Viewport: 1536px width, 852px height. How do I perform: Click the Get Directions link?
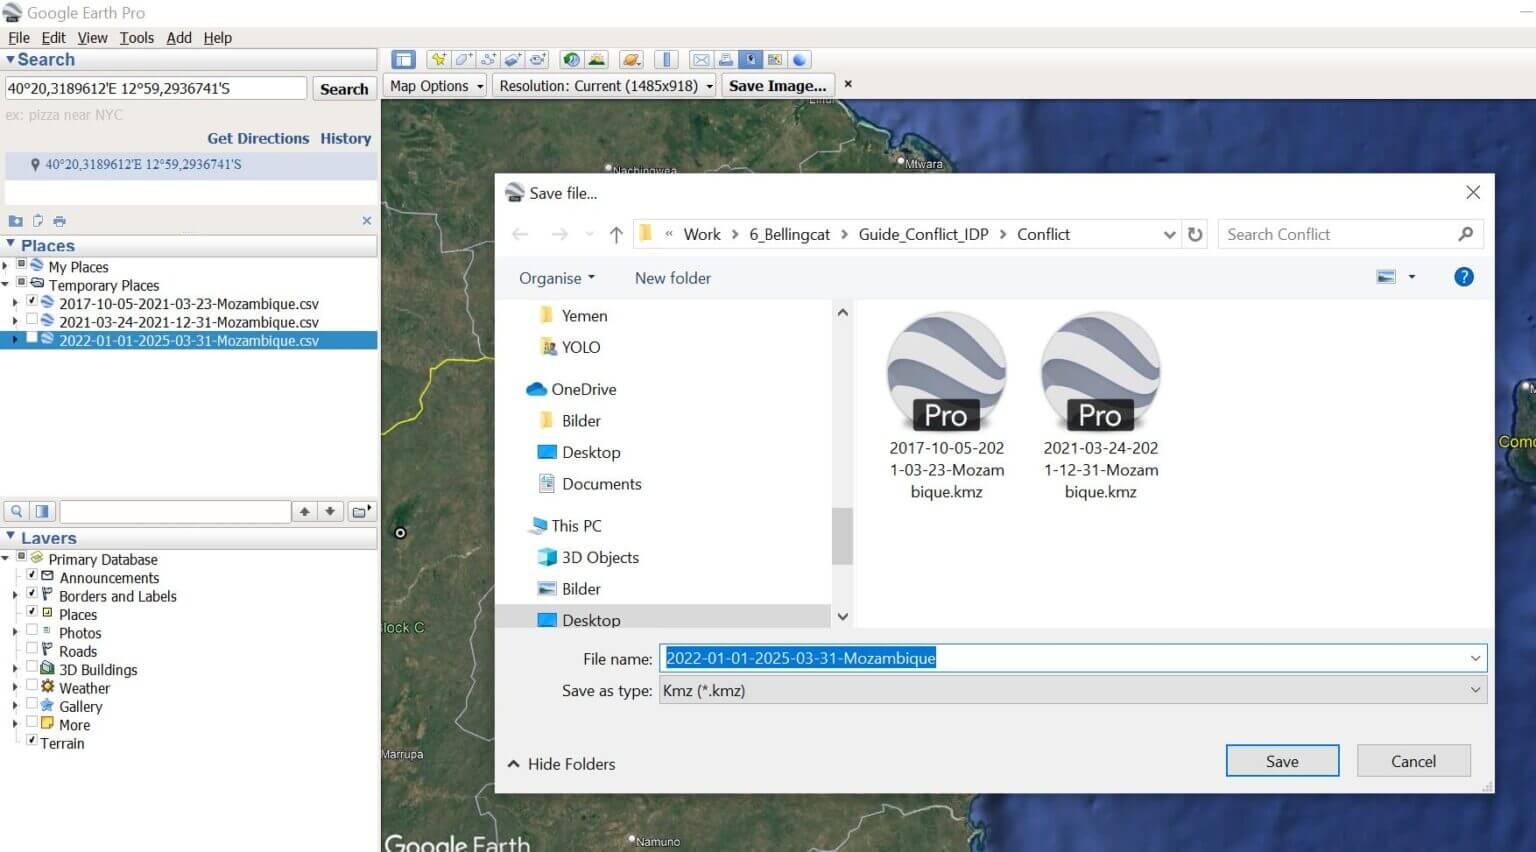[258, 138]
